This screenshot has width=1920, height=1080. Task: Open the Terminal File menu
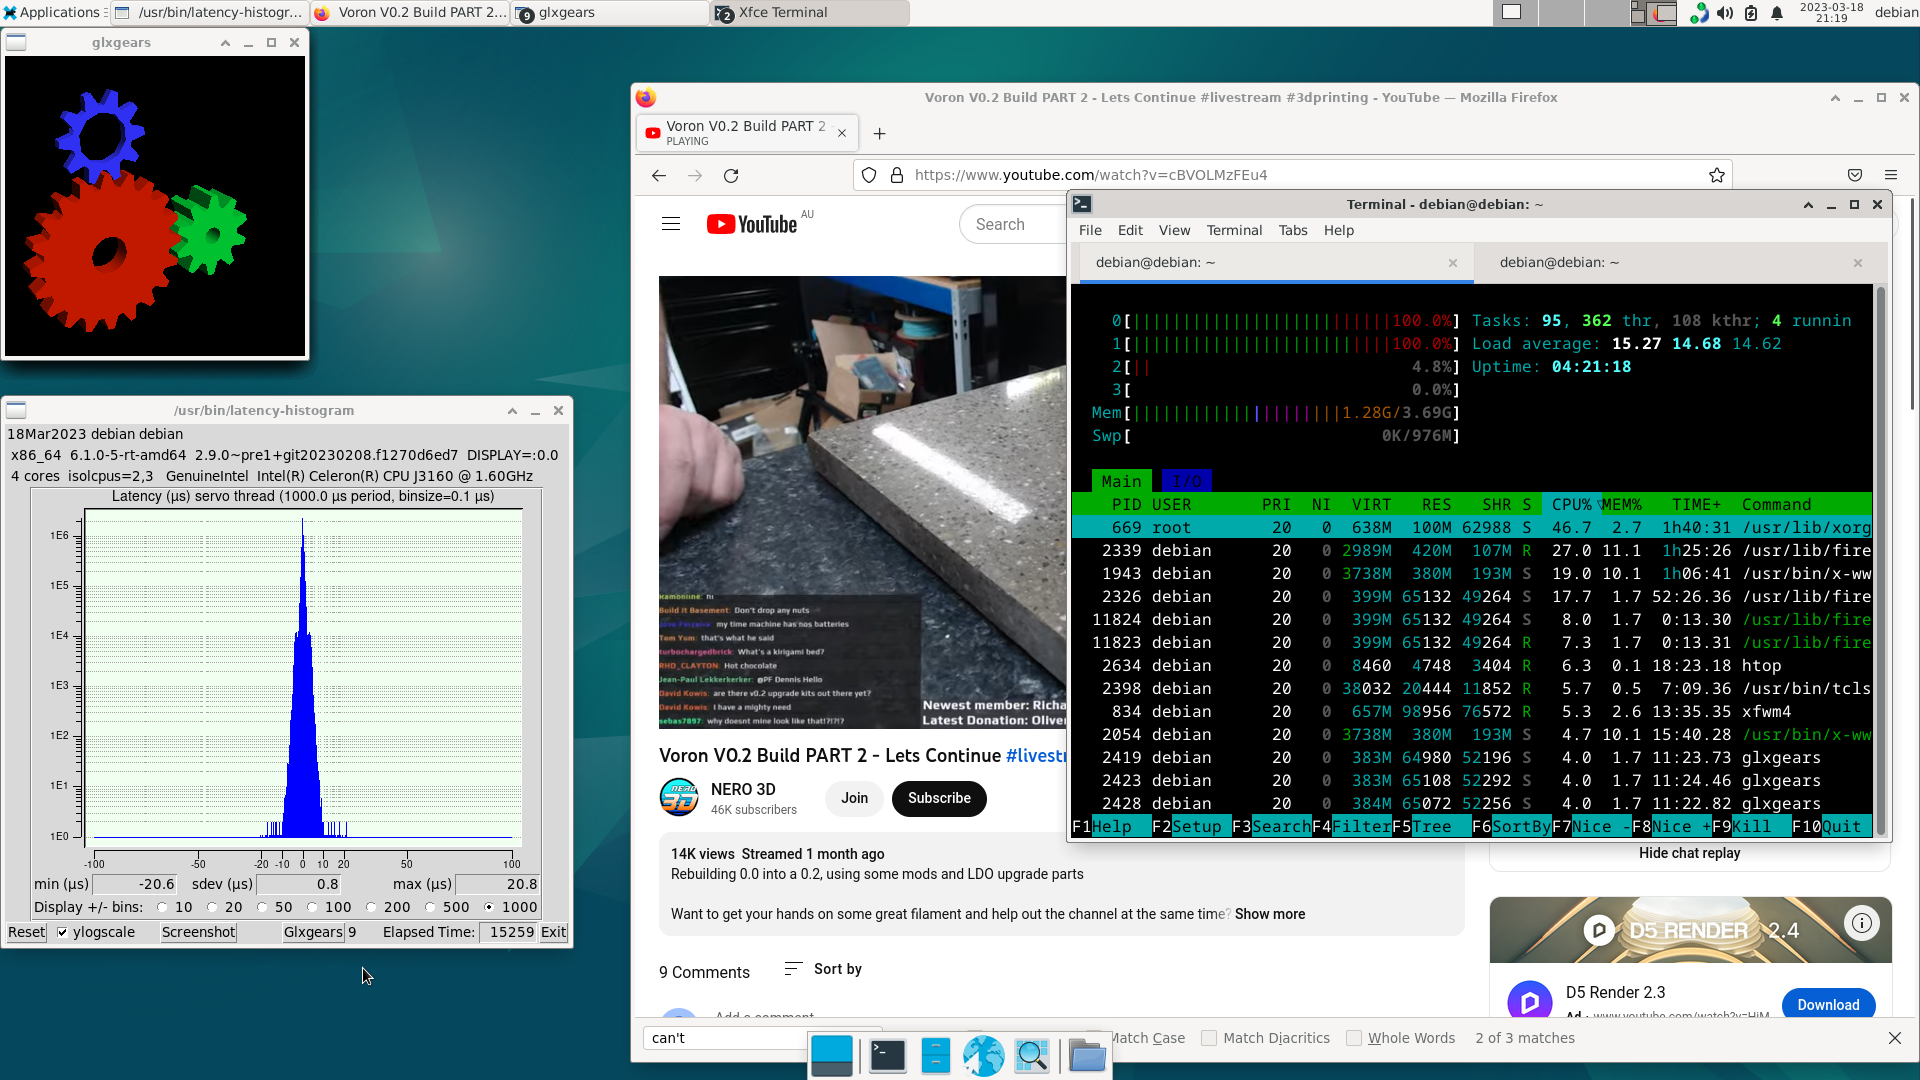coord(1090,230)
